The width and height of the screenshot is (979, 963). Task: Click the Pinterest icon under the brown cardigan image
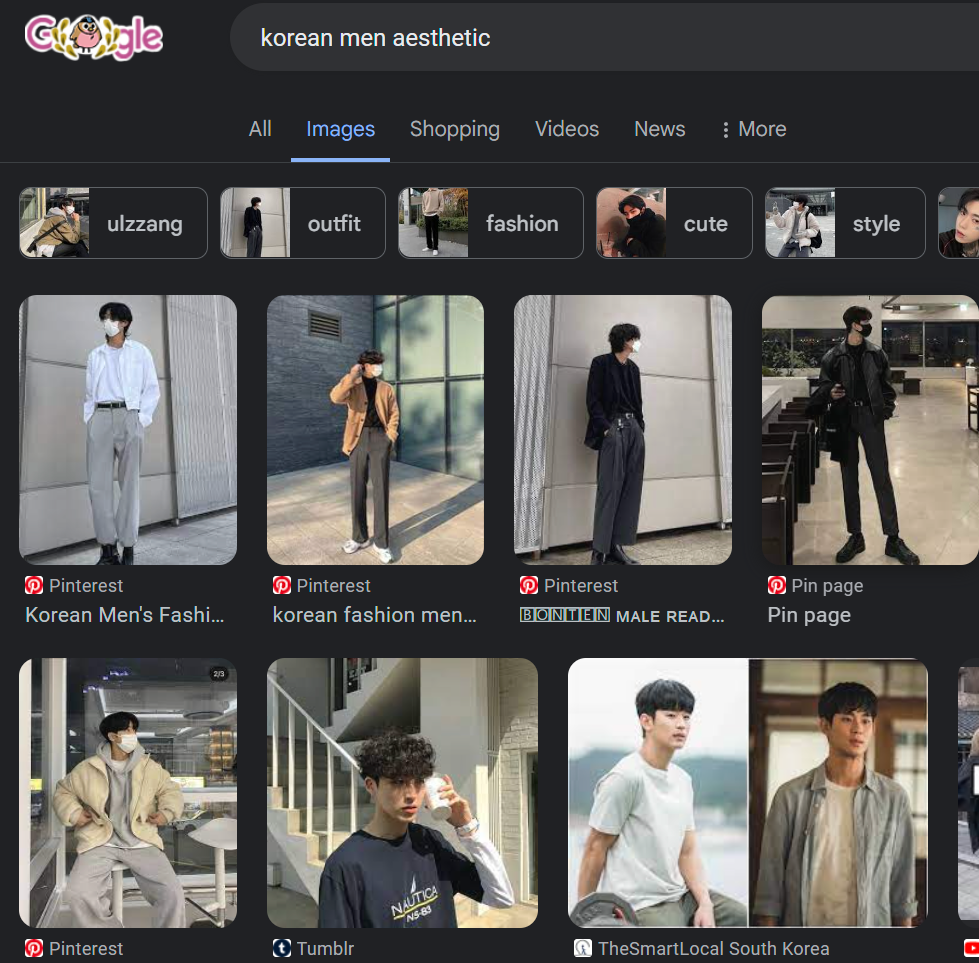282,586
